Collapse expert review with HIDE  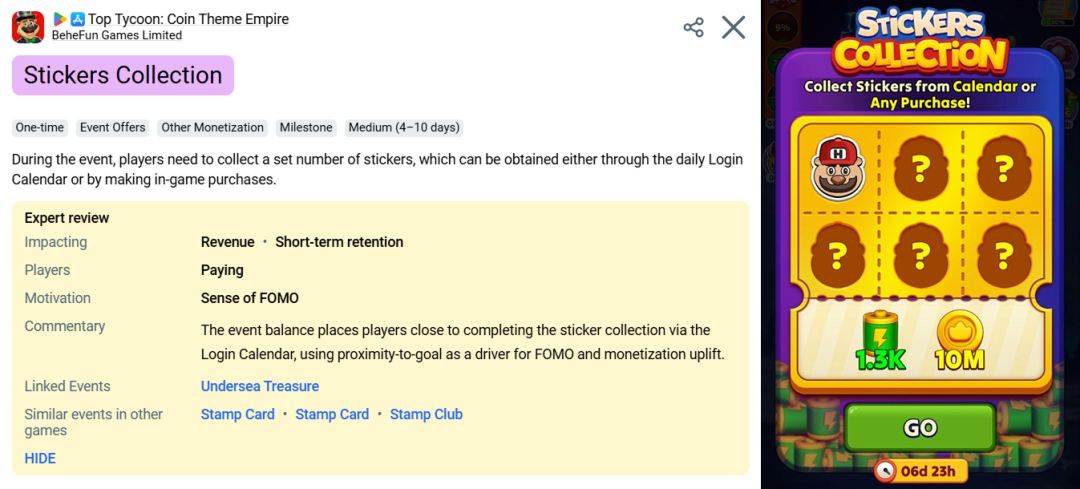click(40, 459)
